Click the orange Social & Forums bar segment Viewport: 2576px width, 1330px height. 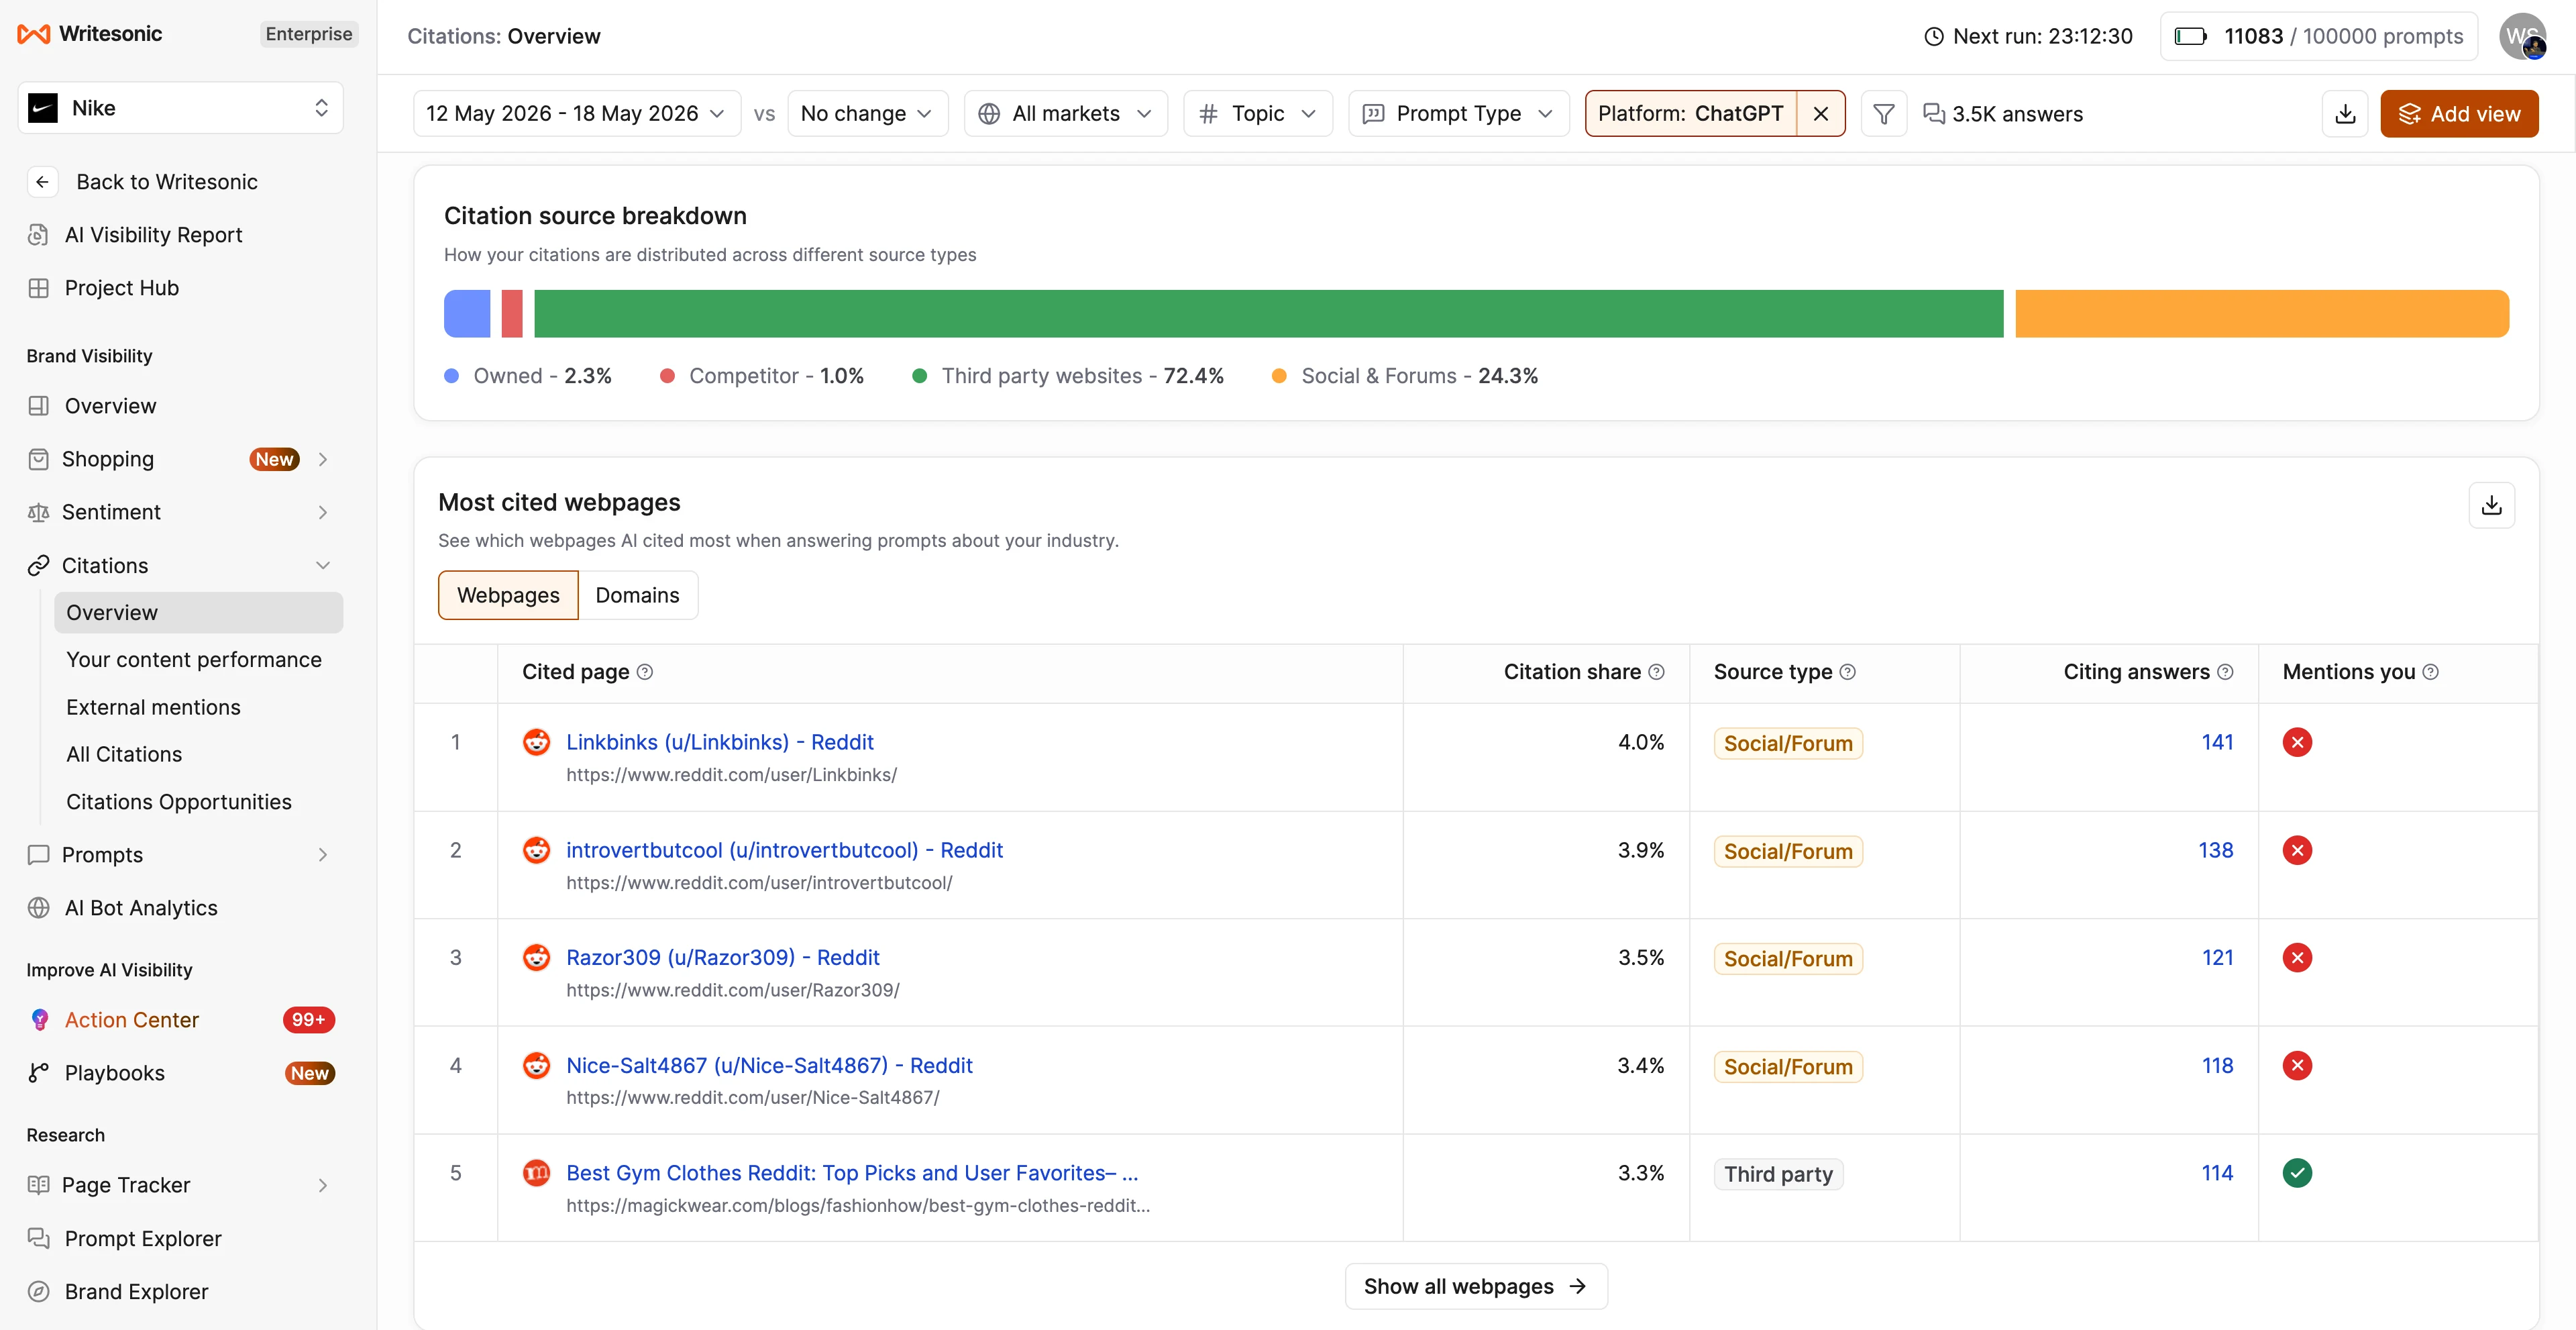pyautogui.click(x=2261, y=314)
